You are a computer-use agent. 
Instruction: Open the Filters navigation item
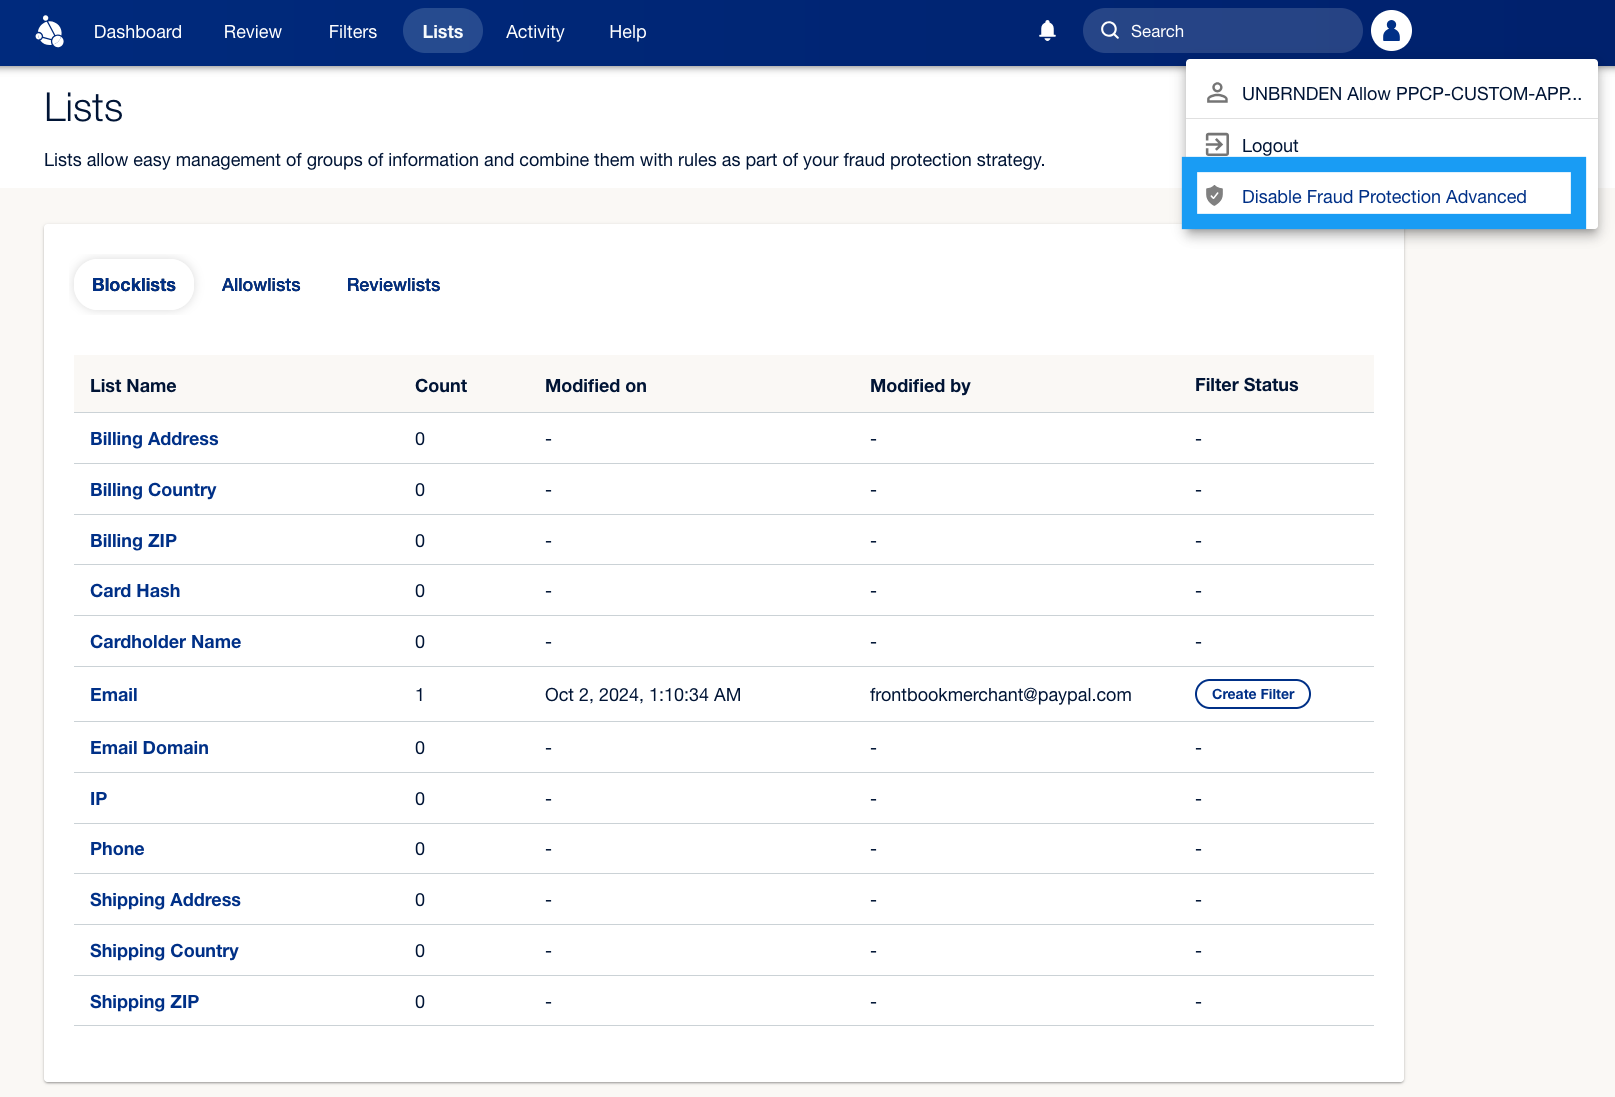pyautogui.click(x=352, y=32)
